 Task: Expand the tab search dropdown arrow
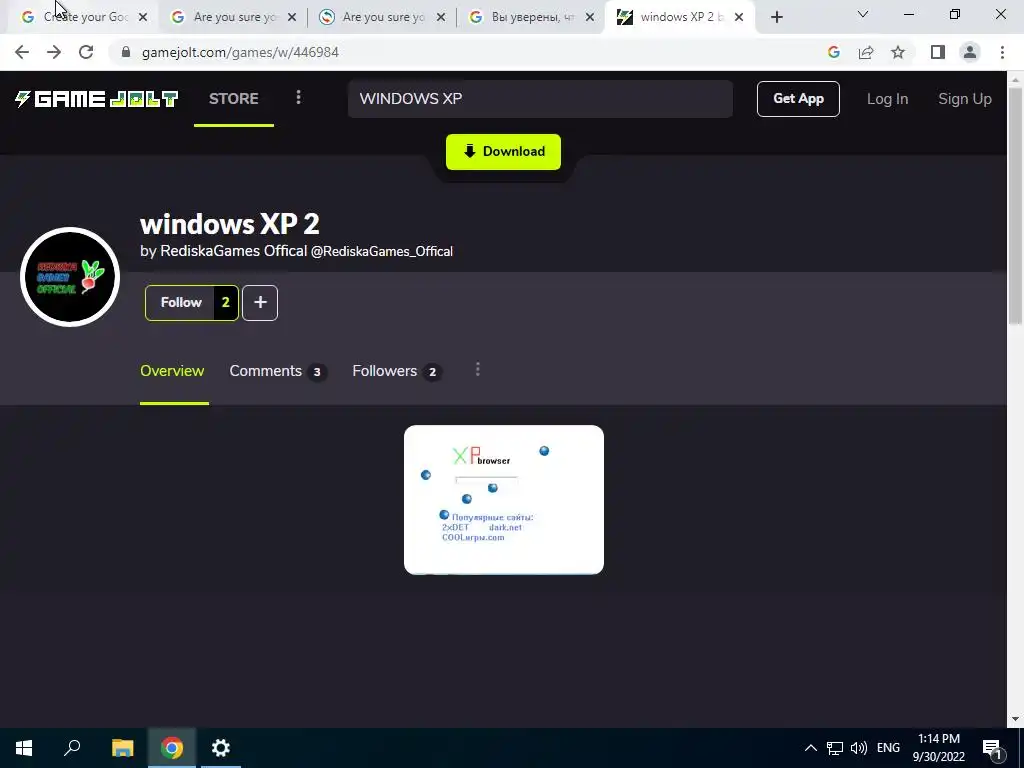coord(863,14)
